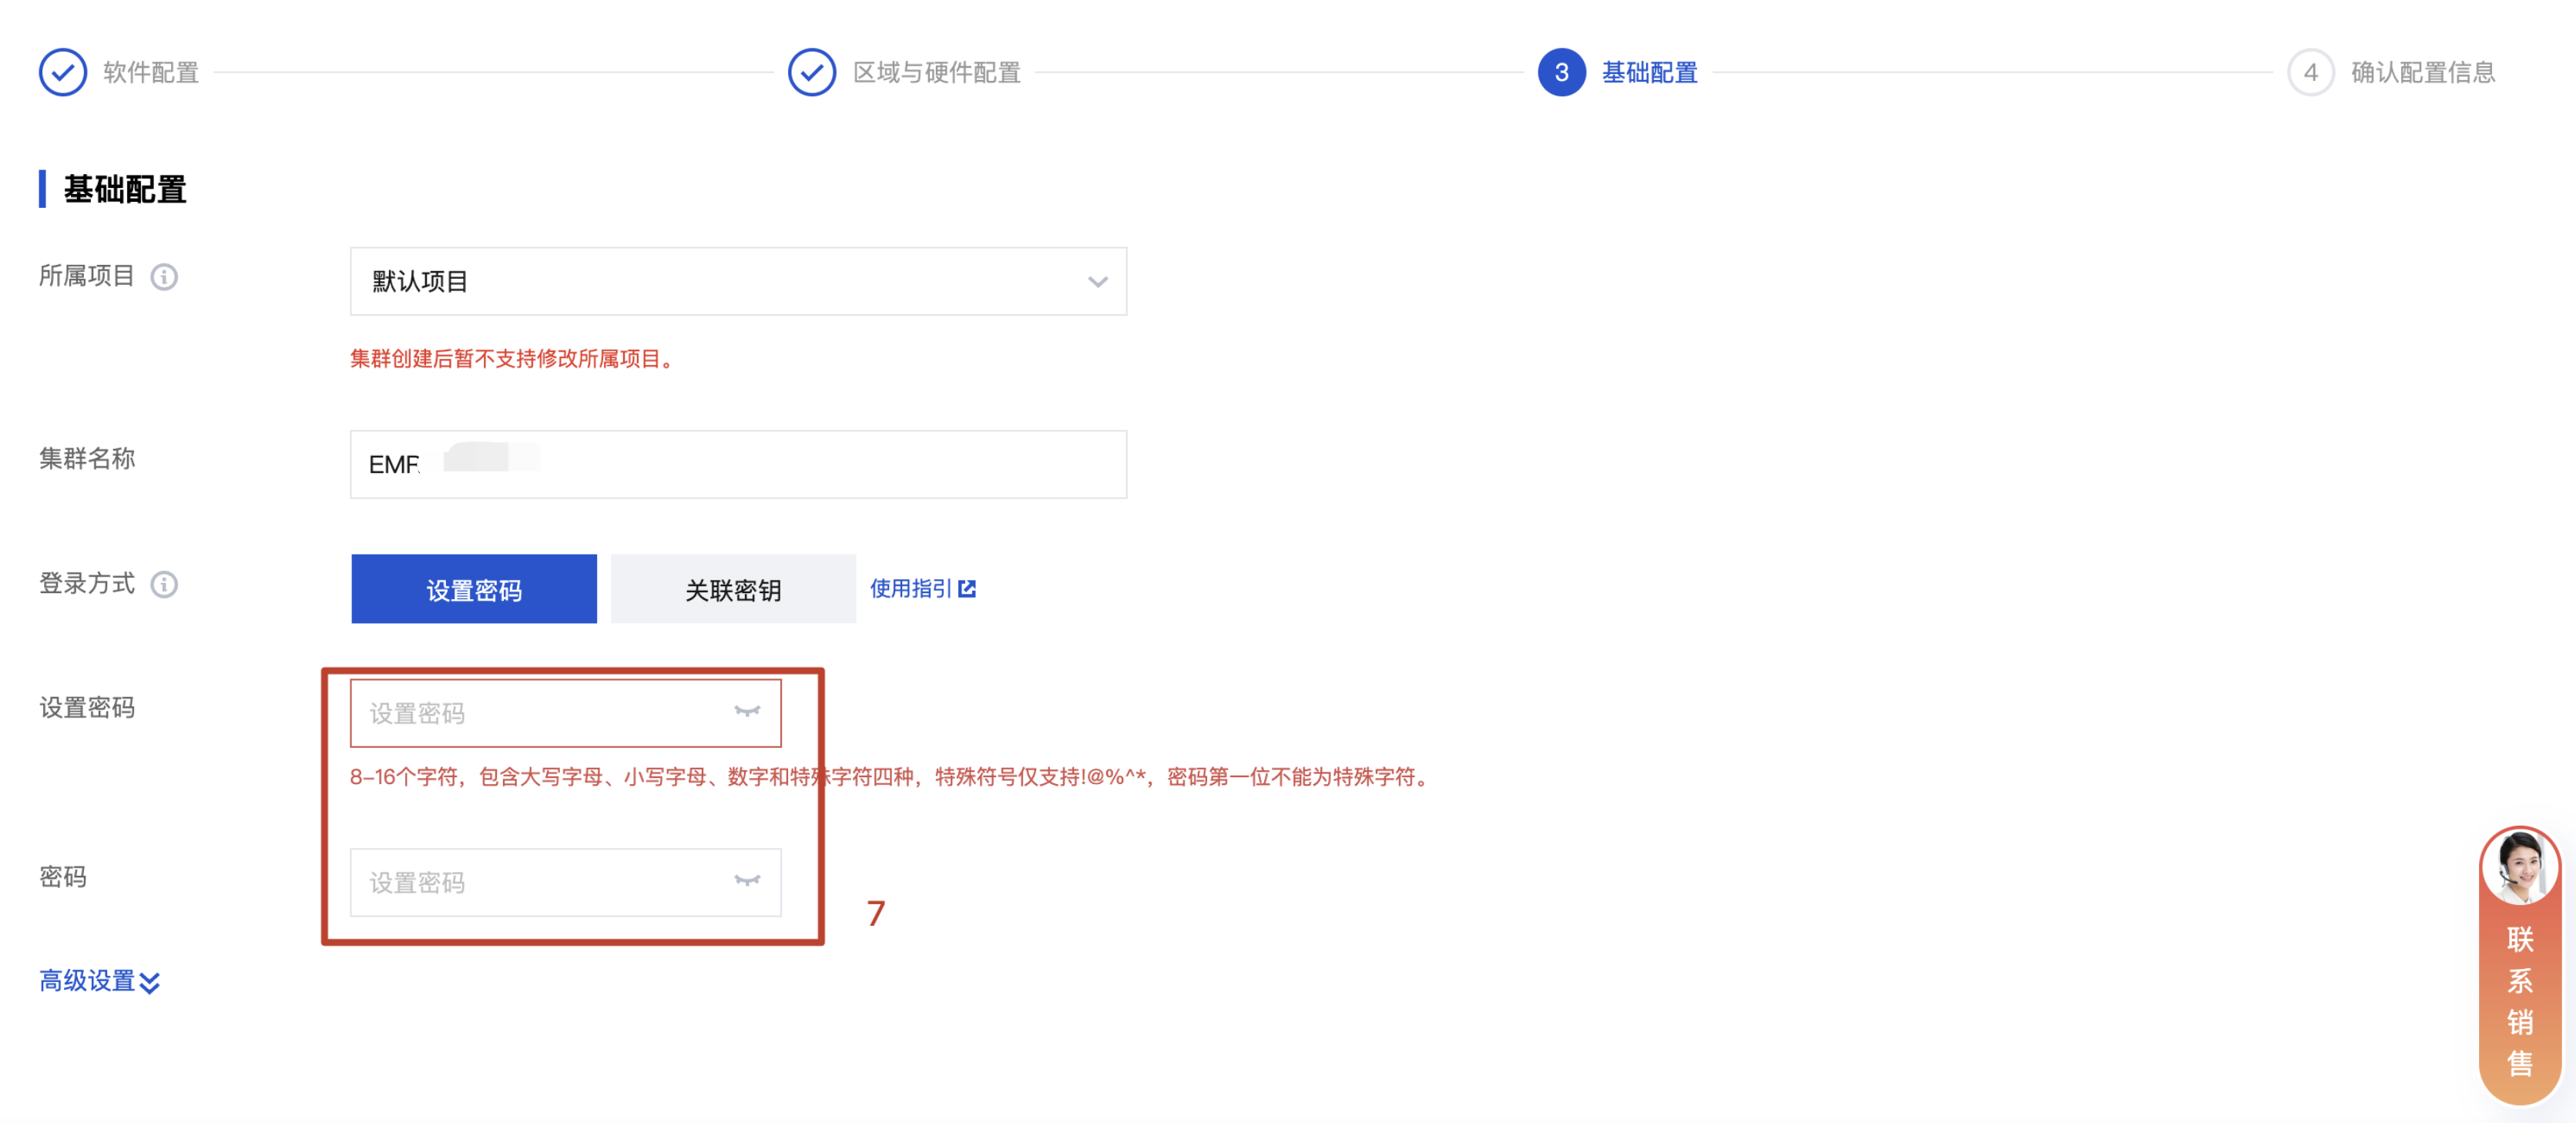Click the step 3 基础配置 circle icon
The width and height of the screenshot is (2576, 1123).
click(1560, 72)
